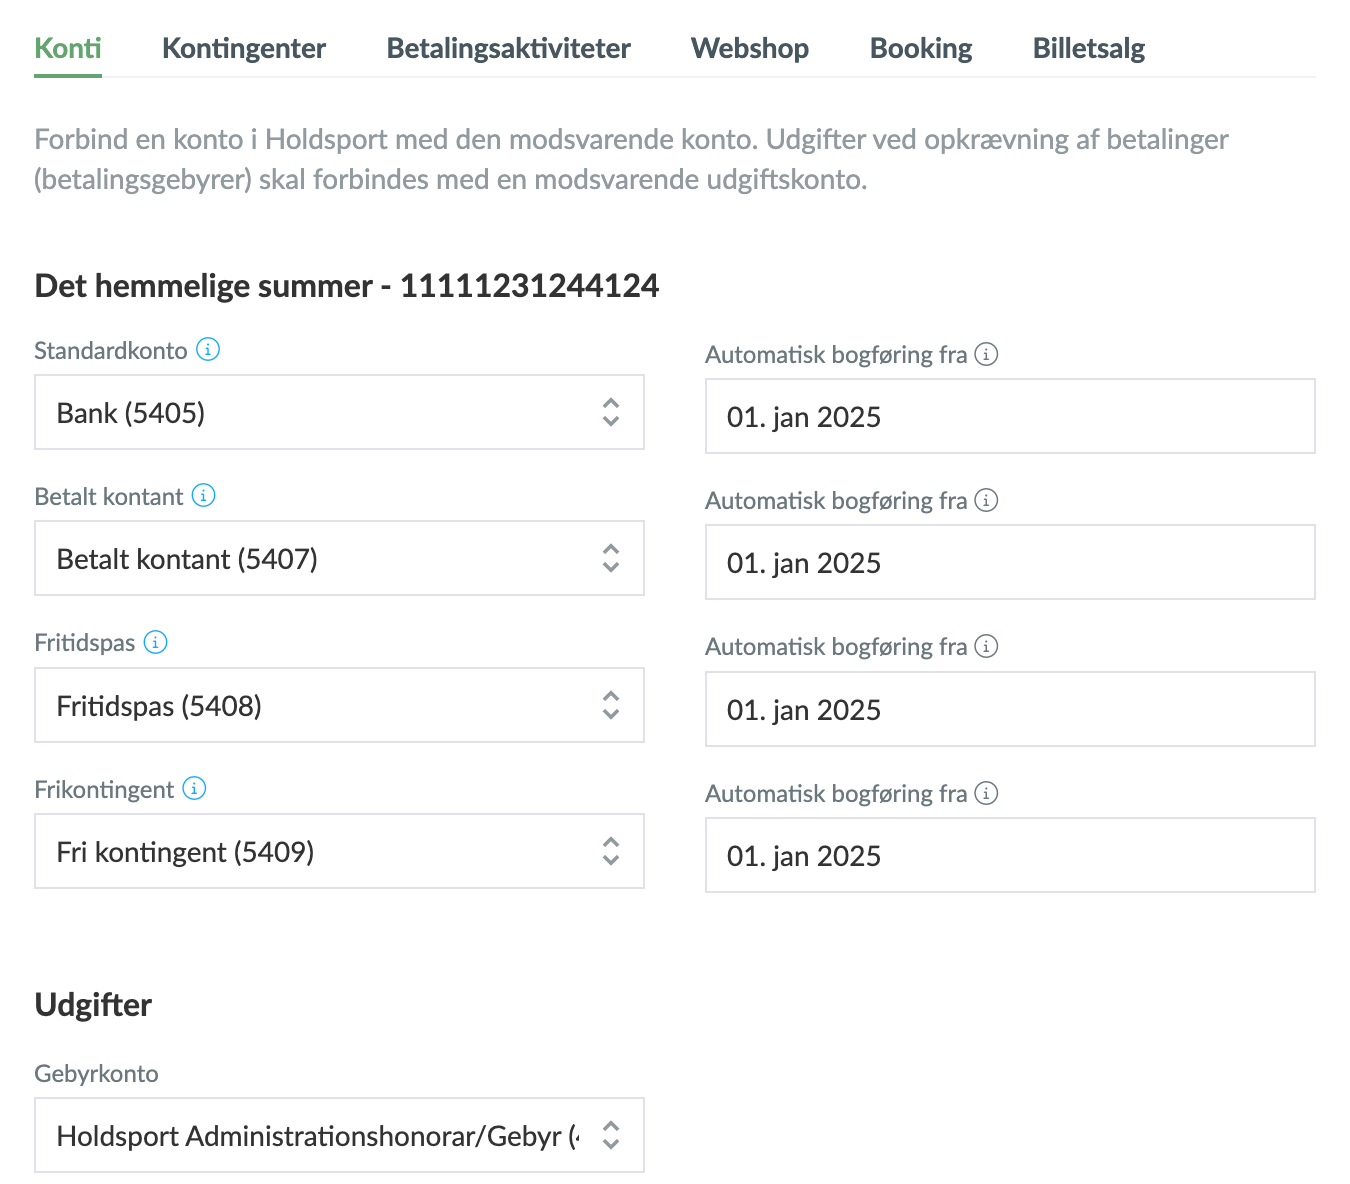Click the Standardkonto row date input field
The width and height of the screenshot is (1350, 1184).
tap(1010, 417)
